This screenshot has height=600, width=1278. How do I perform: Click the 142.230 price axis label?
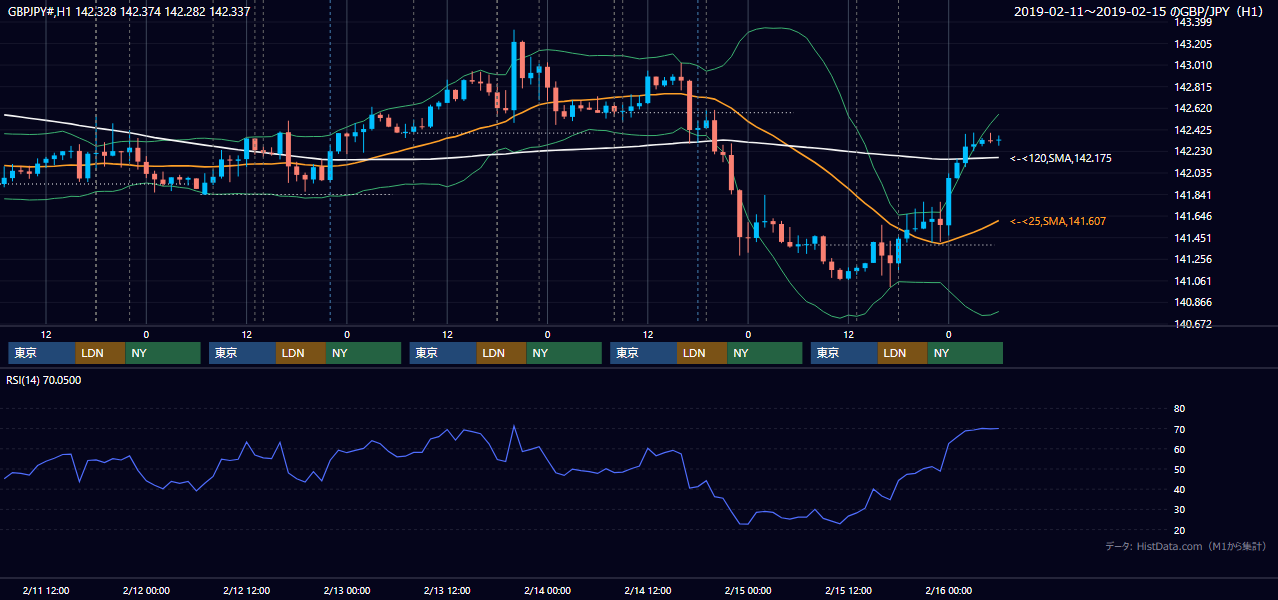click(1192, 151)
